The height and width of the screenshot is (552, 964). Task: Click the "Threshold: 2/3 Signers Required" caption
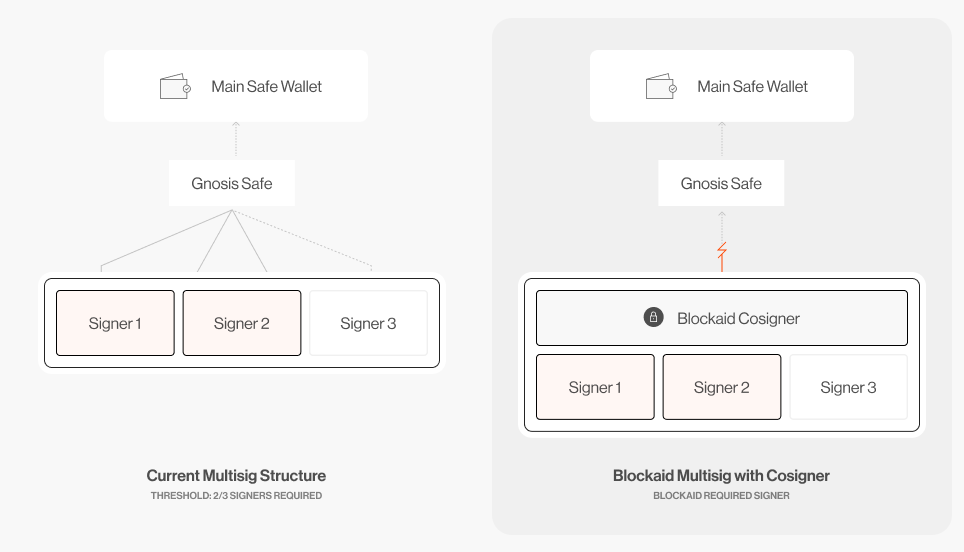coord(236,496)
